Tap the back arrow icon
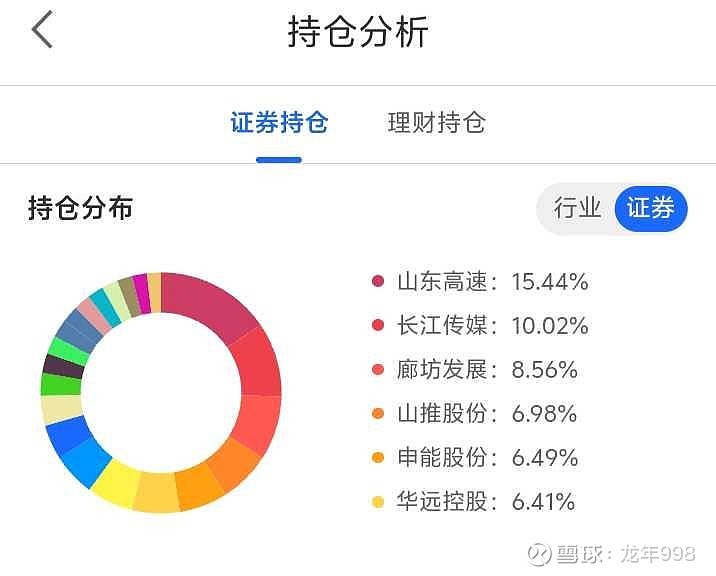The height and width of the screenshot is (576, 716). (x=42, y=31)
